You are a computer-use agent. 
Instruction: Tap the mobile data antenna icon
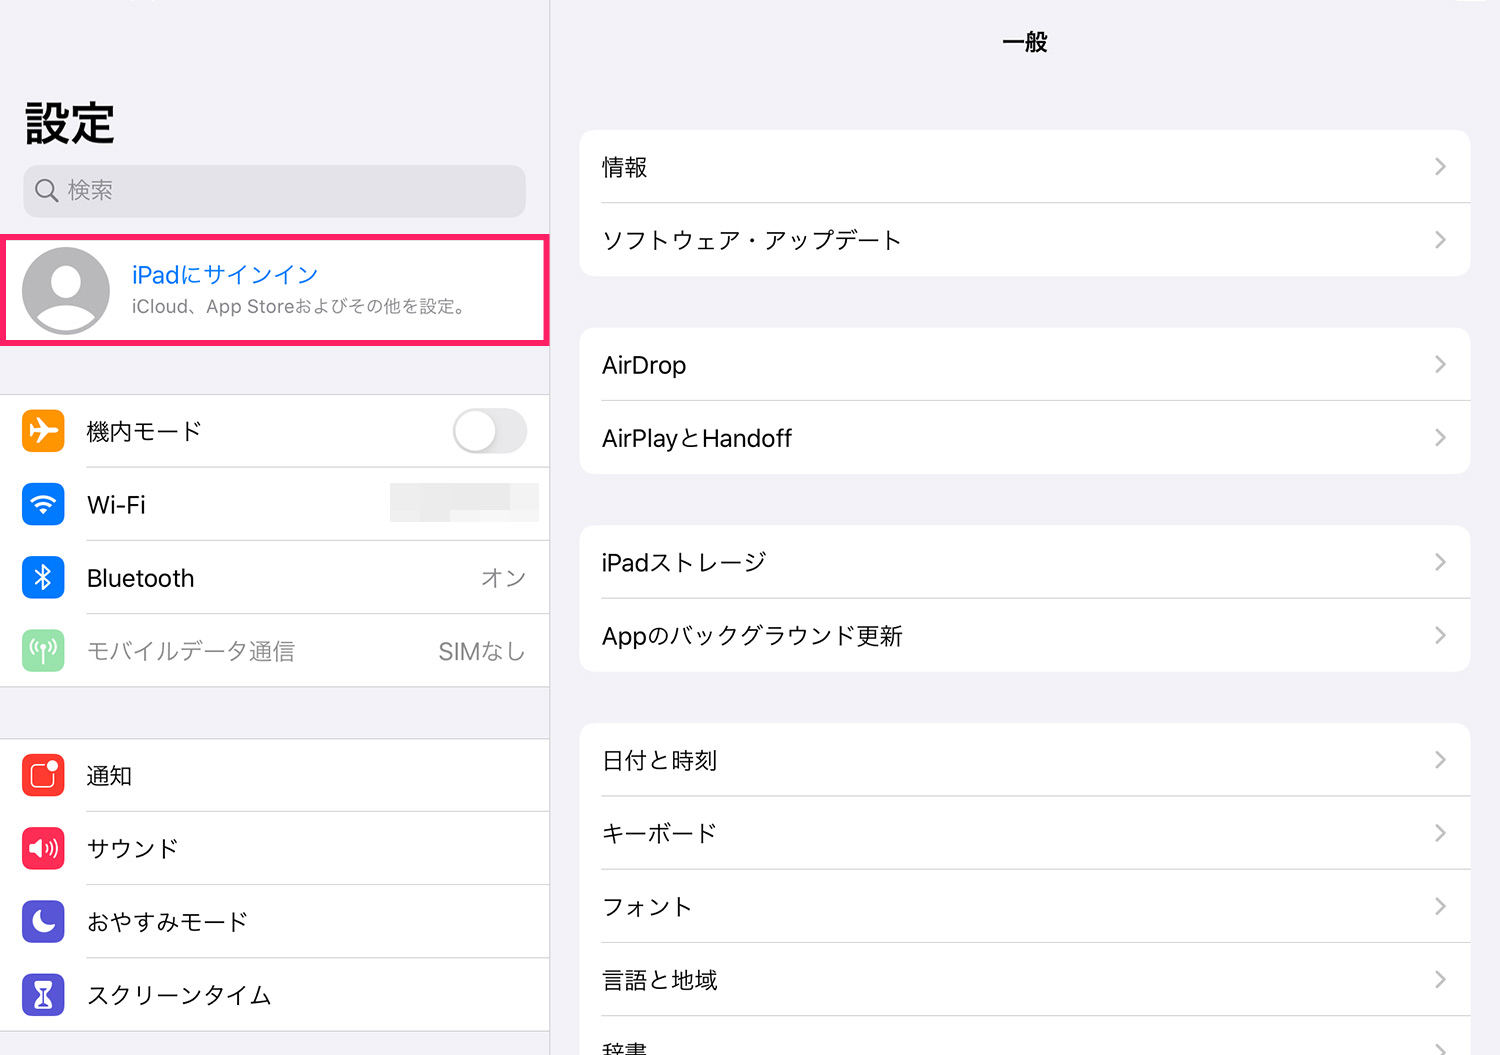coord(43,650)
